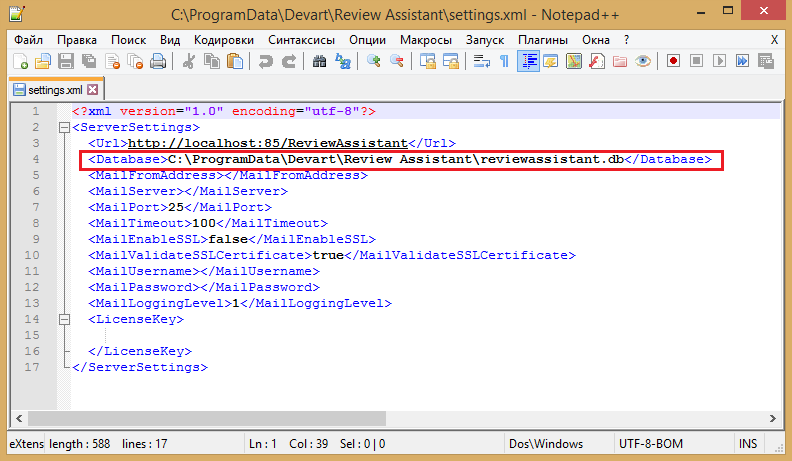Open the Макросы menu
This screenshot has height=461, width=792.
426,40
